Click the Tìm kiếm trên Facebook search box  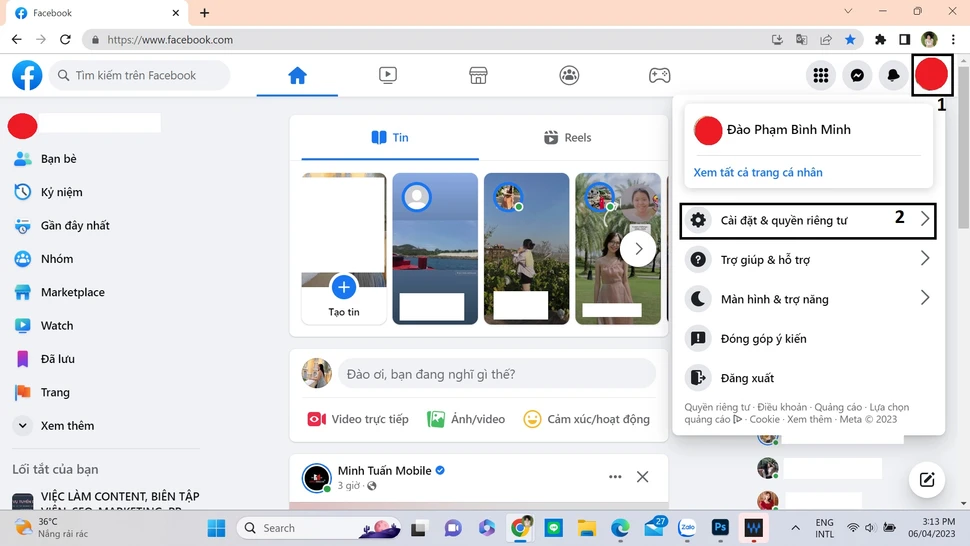coord(140,75)
